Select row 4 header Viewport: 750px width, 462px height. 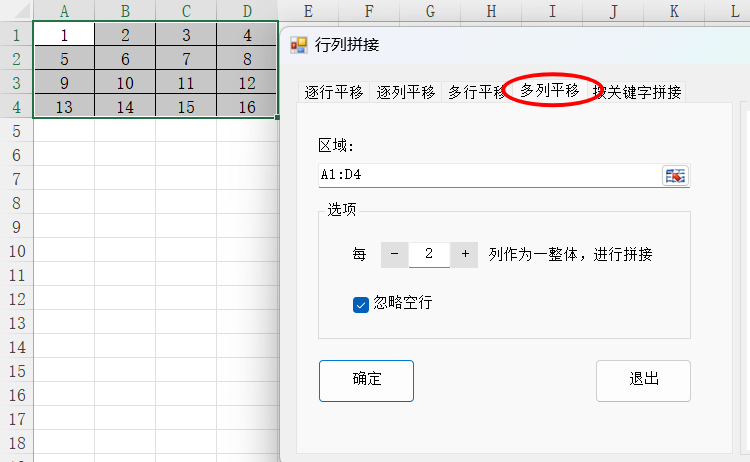point(16,107)
